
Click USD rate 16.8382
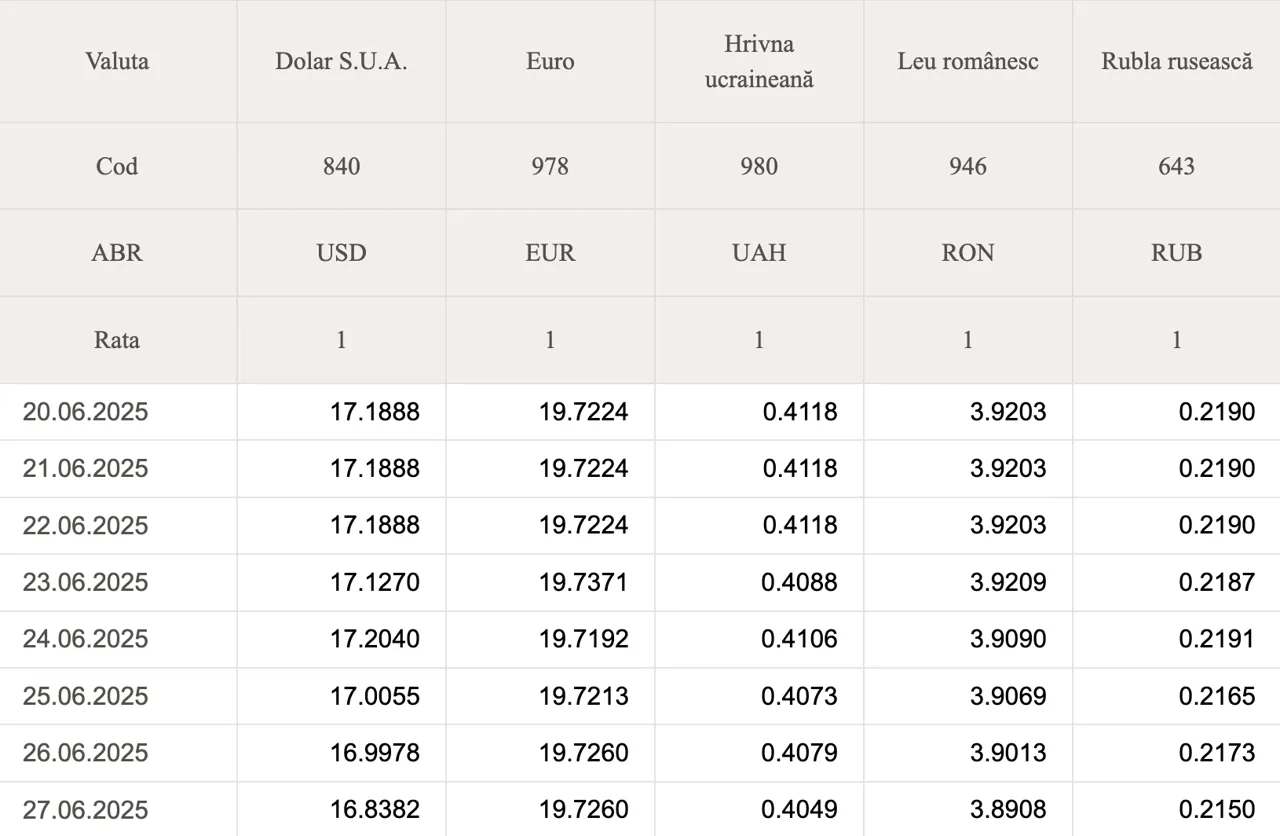click(x=374, y=809)
